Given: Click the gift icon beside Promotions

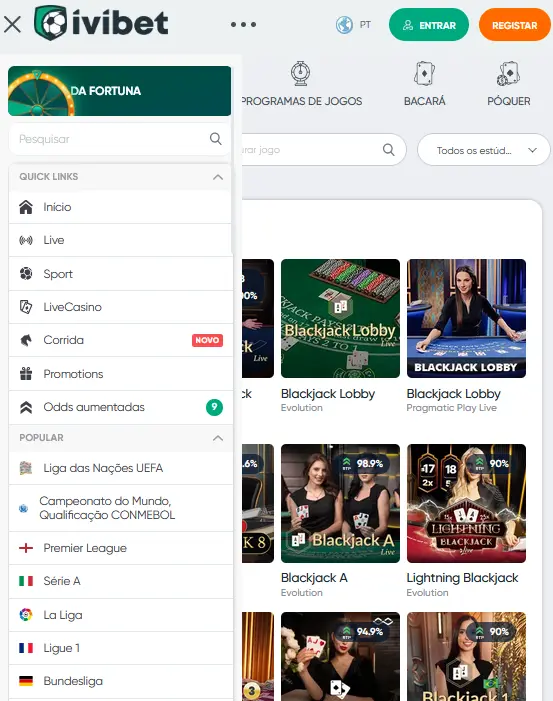Looking at the screenshot, I should 26,374.
